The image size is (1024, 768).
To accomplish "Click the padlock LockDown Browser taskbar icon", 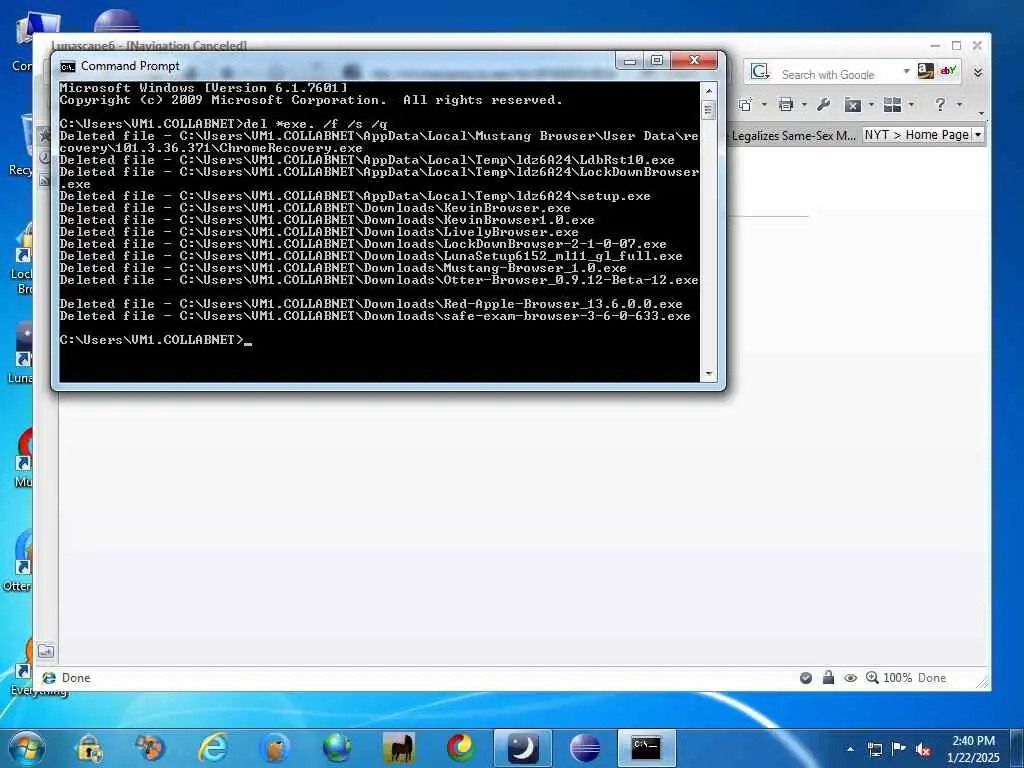I will [88, 748].
